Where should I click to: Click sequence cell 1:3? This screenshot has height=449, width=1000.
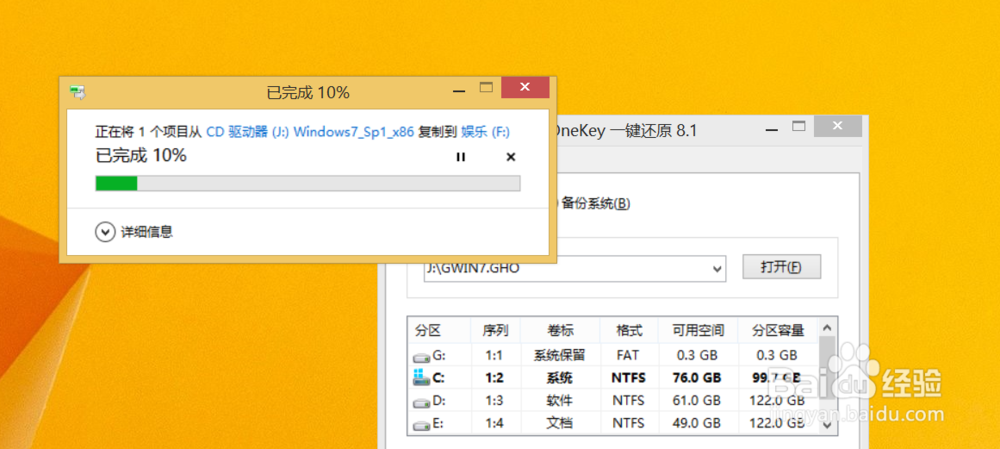493,401
